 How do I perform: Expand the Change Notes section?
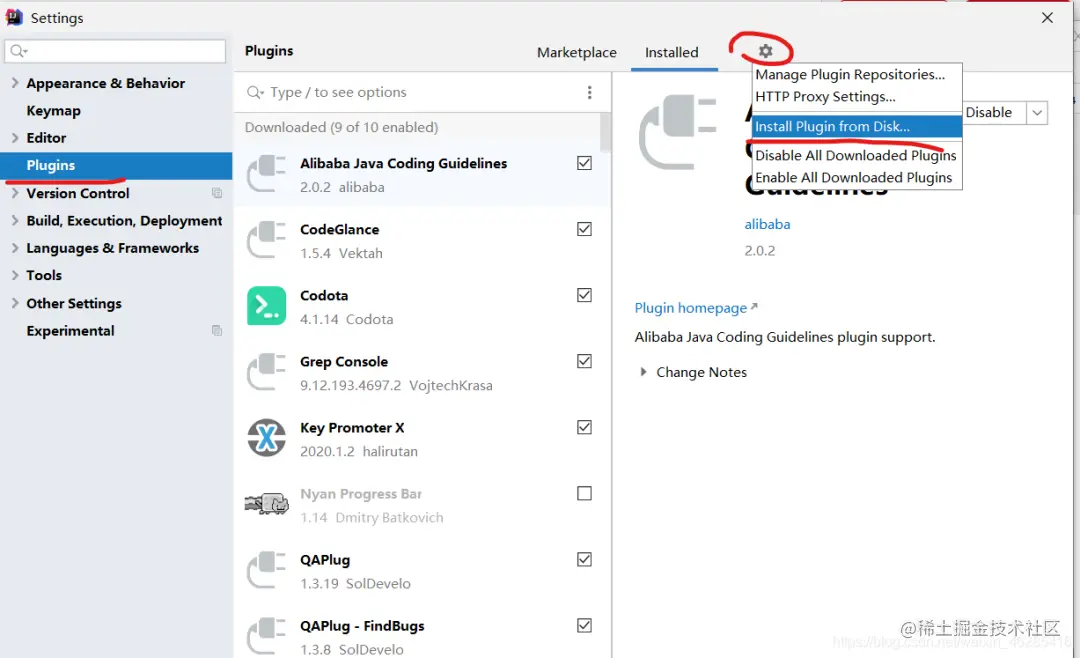point(643,372)
